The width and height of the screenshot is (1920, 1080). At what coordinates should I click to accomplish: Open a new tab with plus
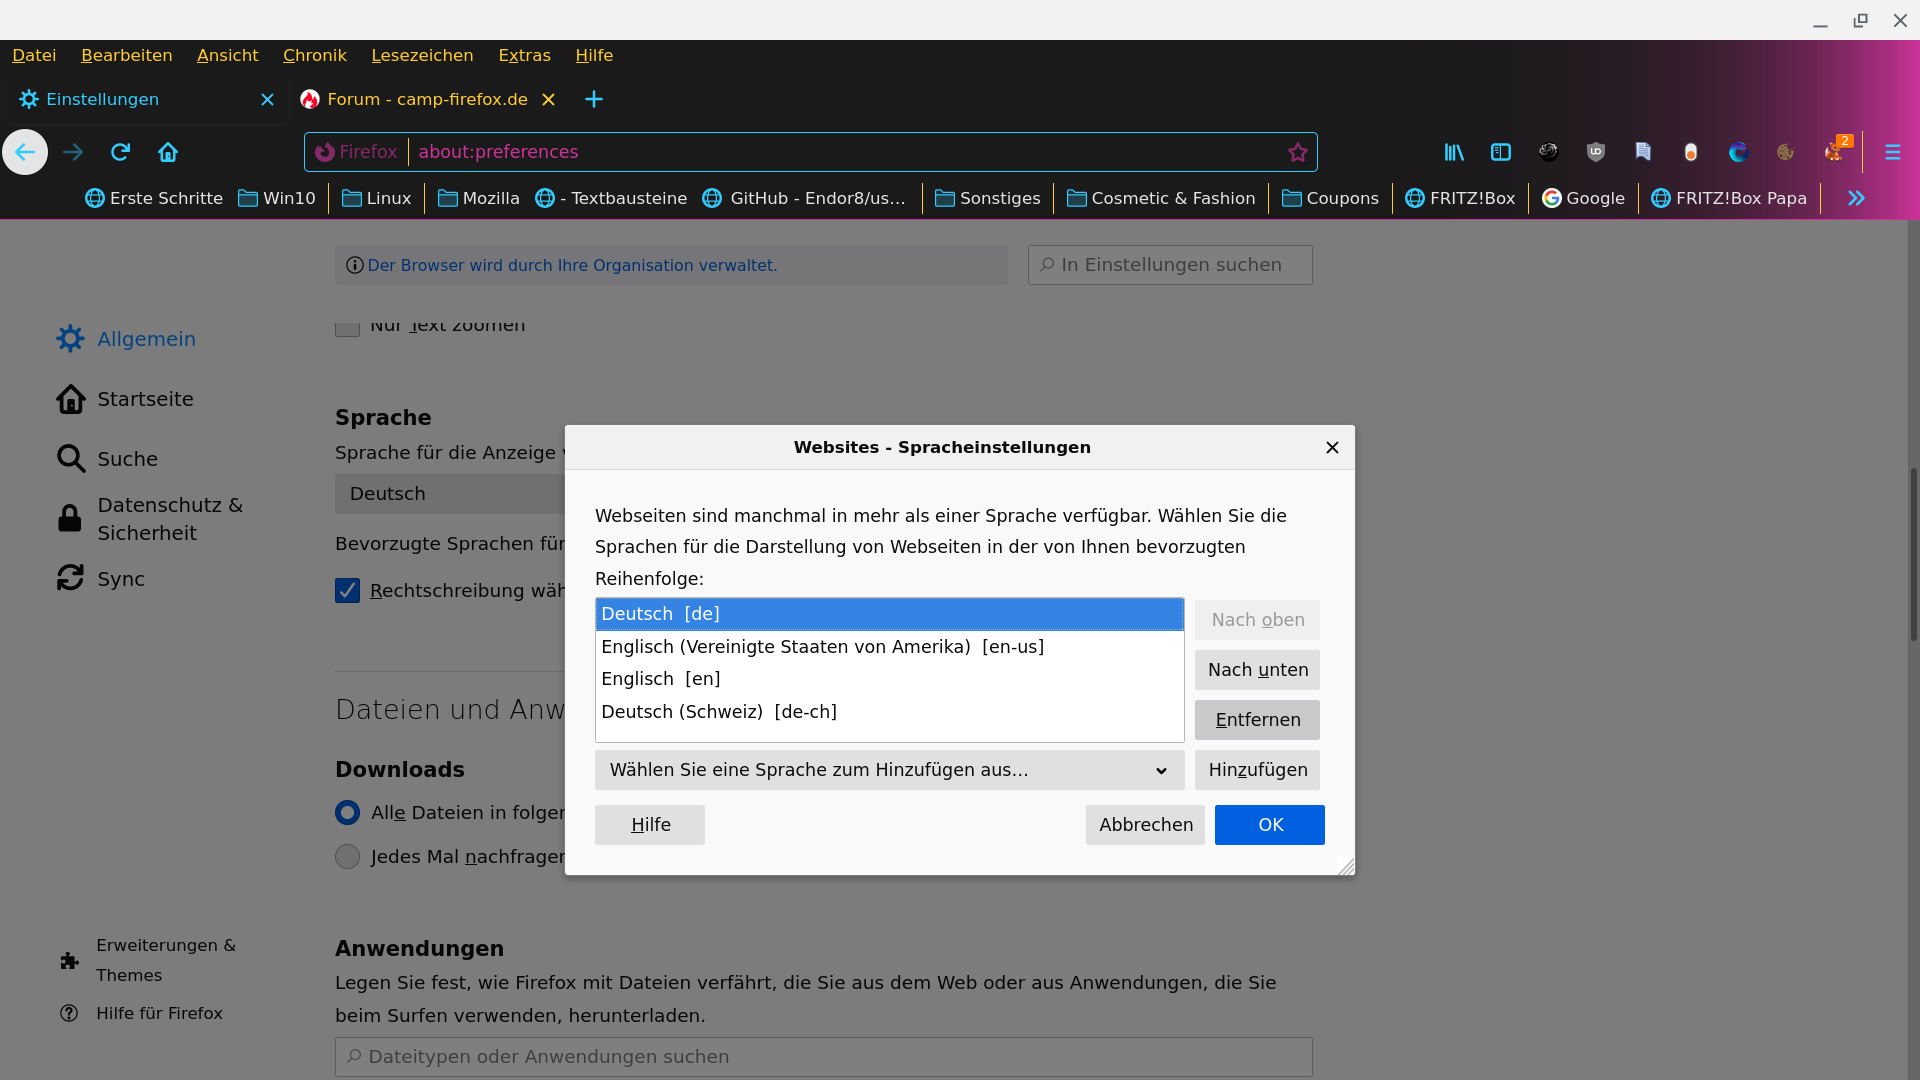click(x=594, y=99)
